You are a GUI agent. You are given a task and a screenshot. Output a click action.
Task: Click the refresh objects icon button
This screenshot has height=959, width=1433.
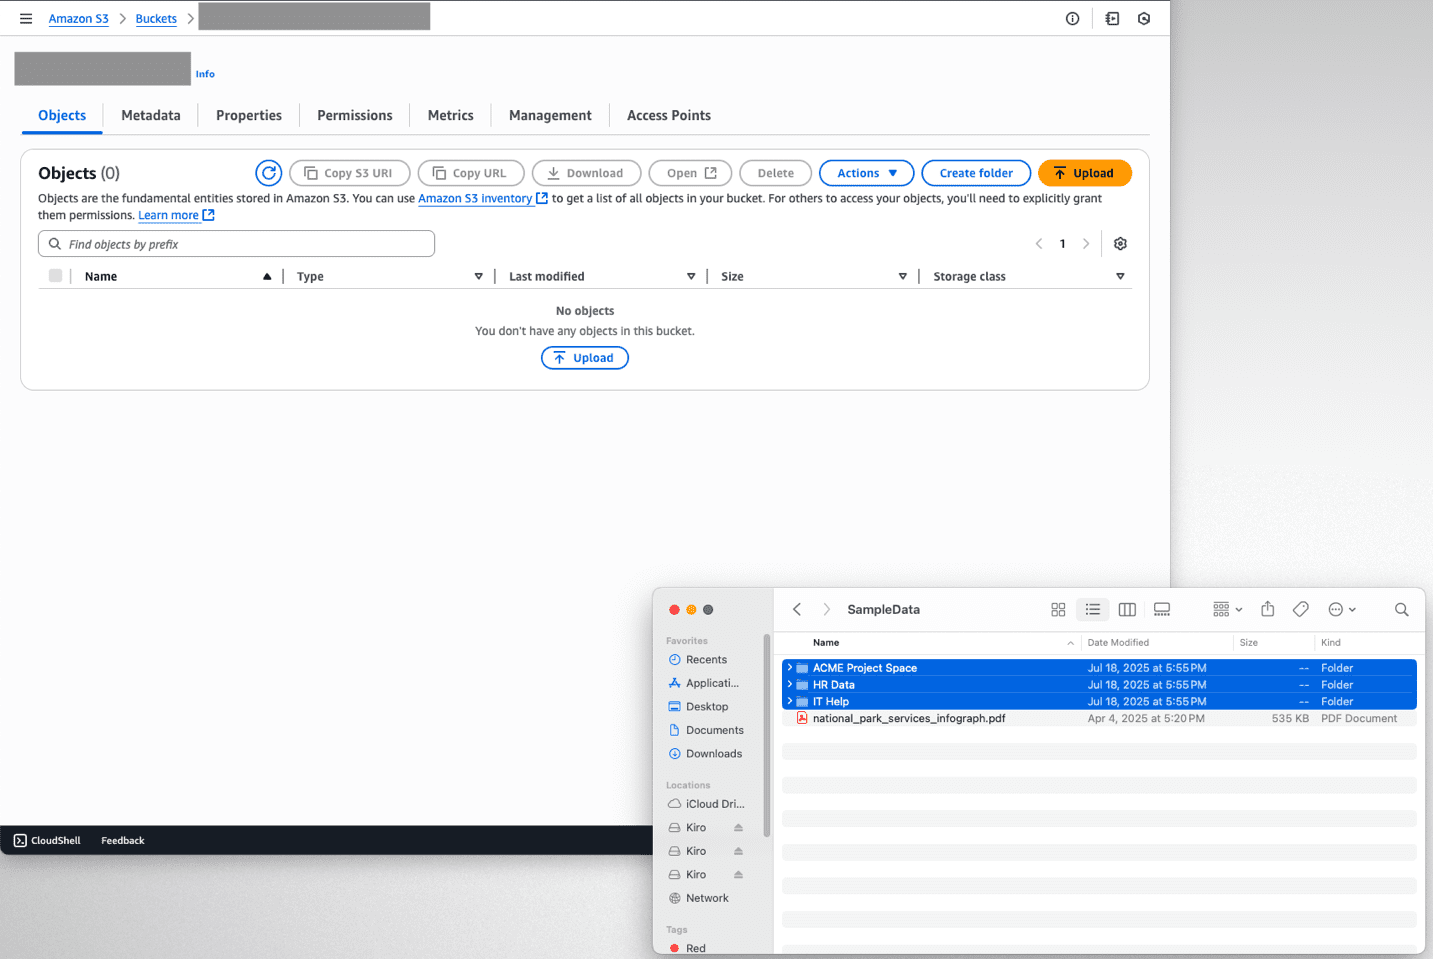(268, 173)
